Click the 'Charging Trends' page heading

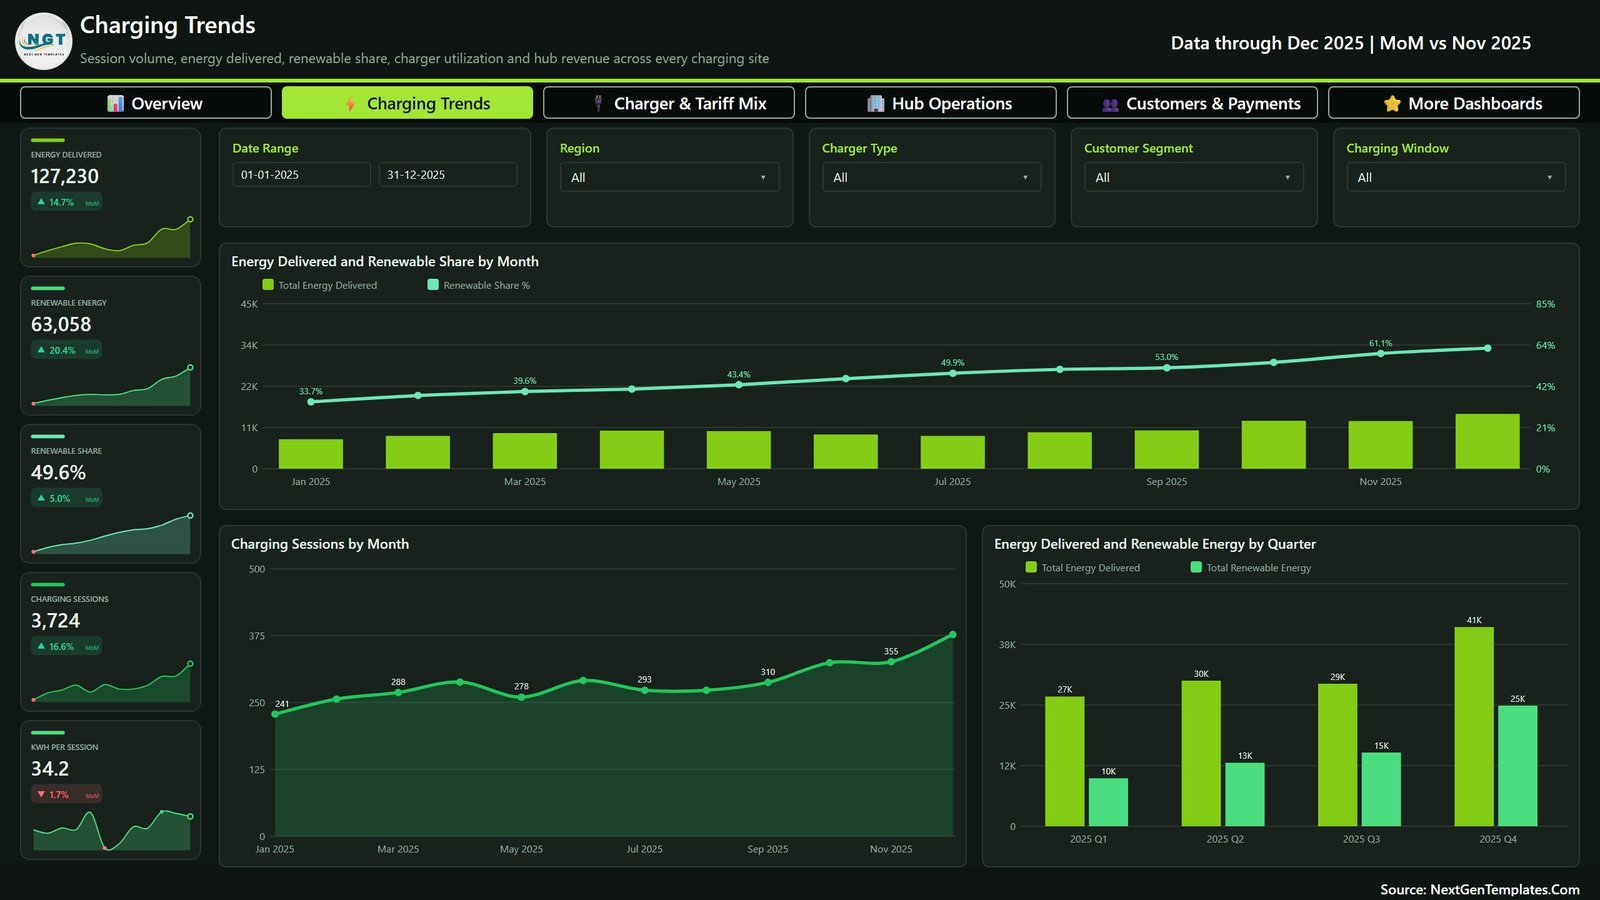(x=167, y=25)
